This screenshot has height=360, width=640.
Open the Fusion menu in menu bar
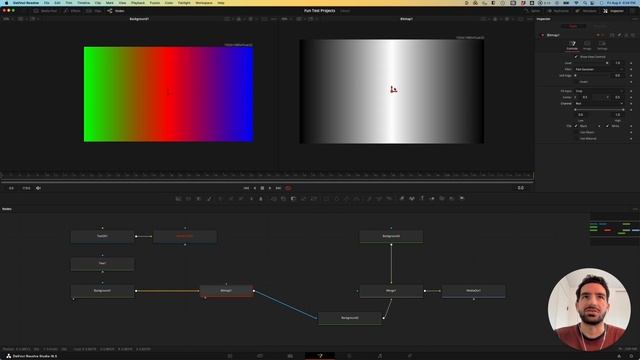pyautogui.click(x=155, y=3)
